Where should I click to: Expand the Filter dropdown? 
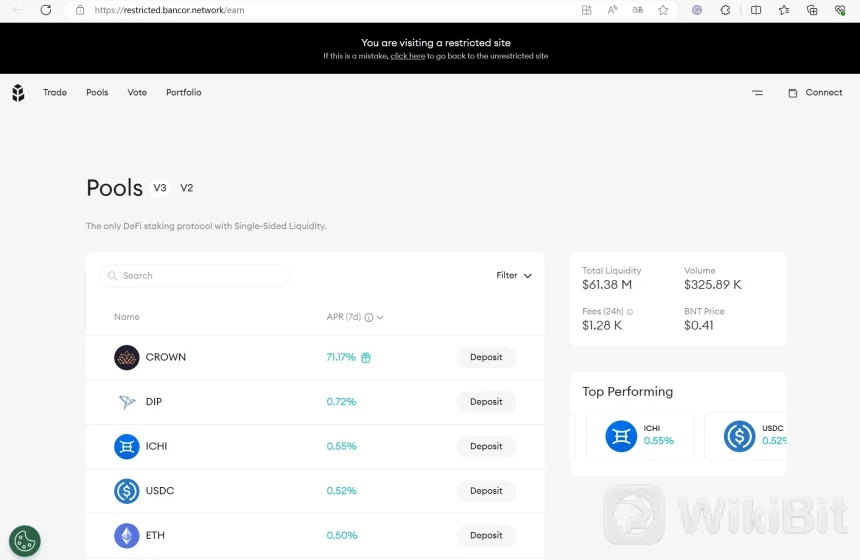[x=514, y=275]
